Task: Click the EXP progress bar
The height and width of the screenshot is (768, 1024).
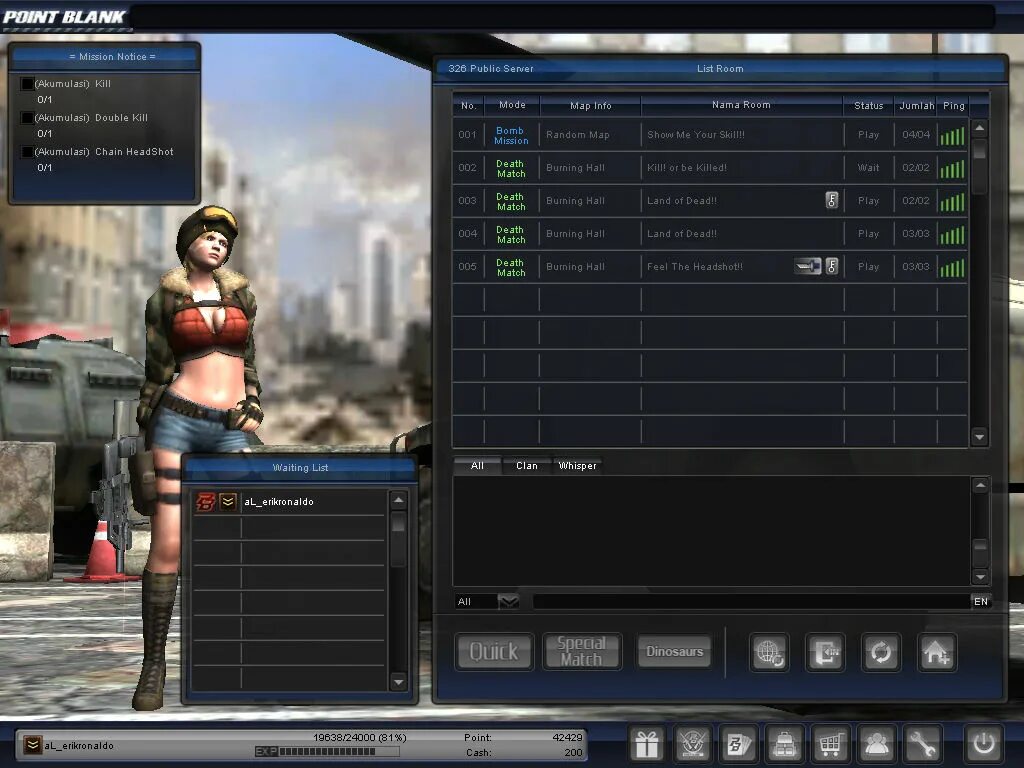Action: click(x=327, y=752)
